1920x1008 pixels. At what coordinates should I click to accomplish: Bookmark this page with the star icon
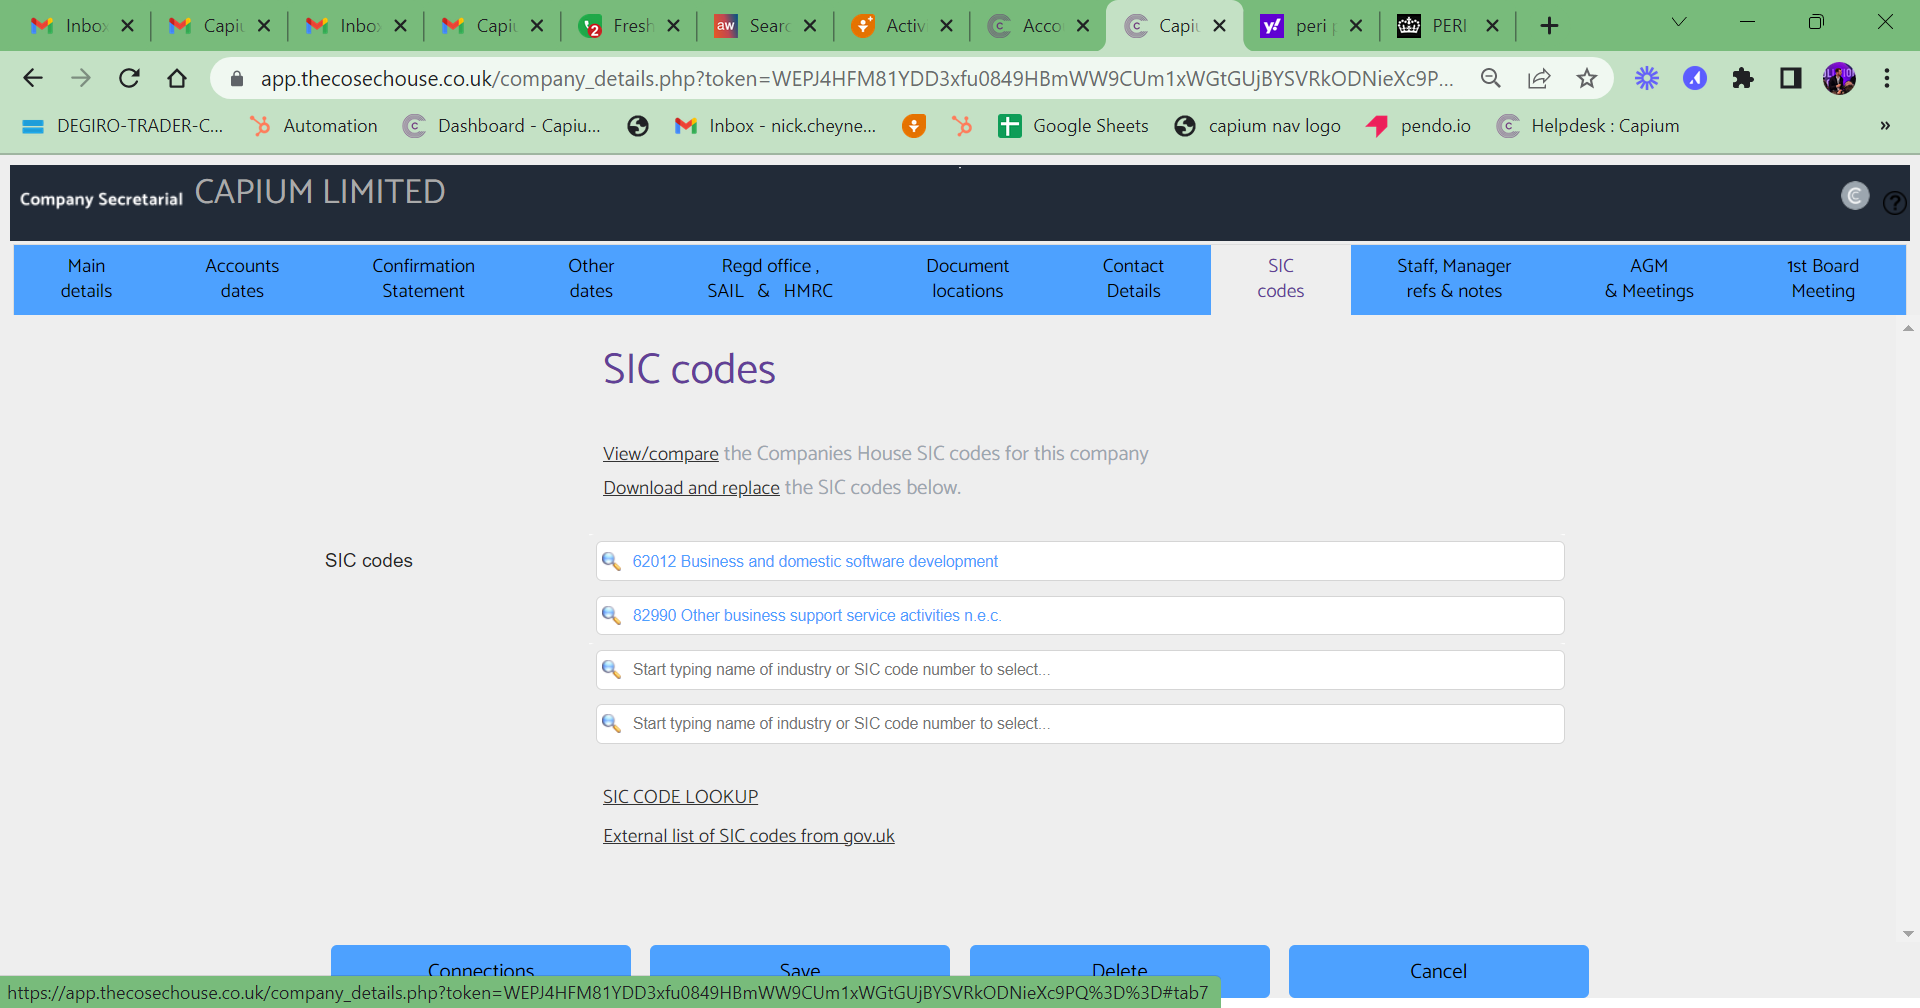click(x=1587, y=78)
